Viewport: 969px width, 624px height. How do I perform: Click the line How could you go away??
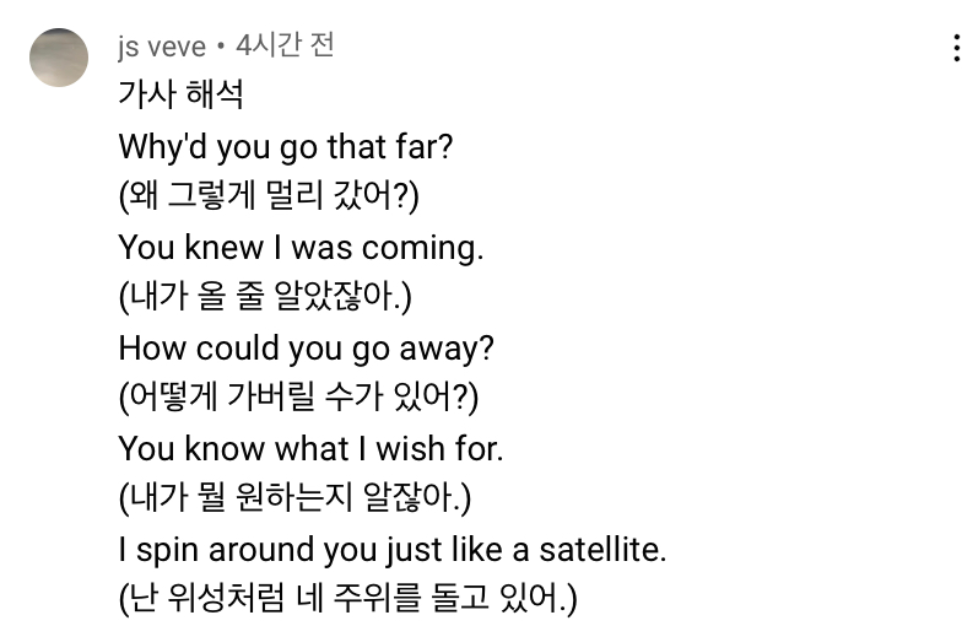[307, 348]
